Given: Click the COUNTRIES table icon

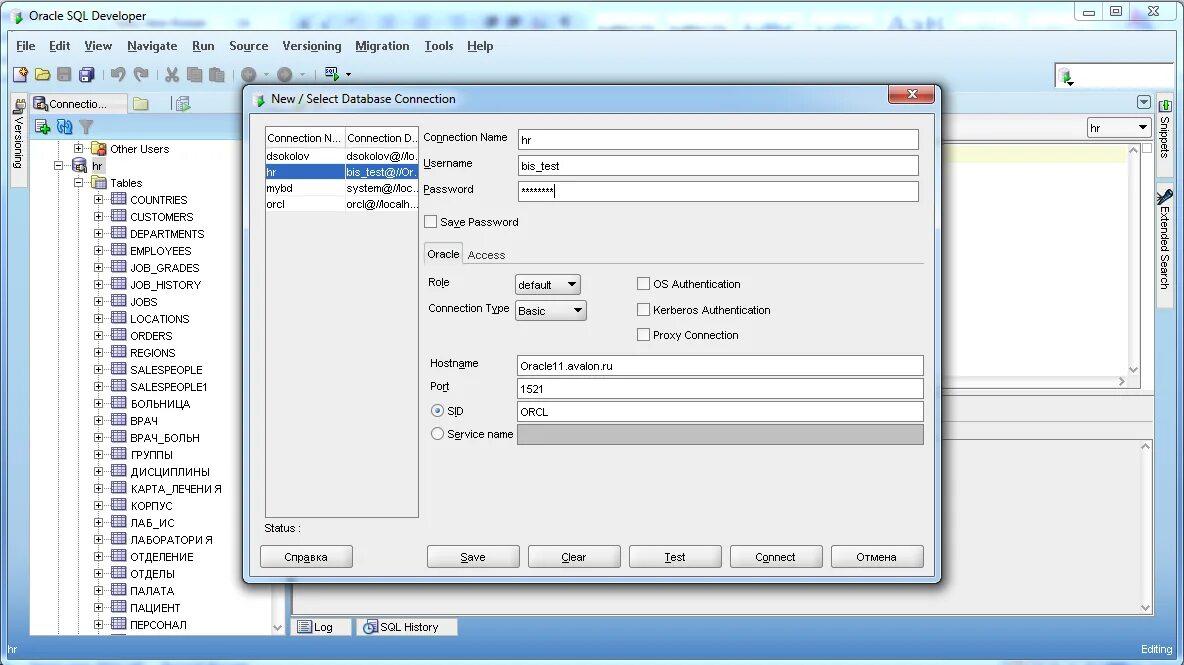Looking at the screenshot, I should (119, 199).
